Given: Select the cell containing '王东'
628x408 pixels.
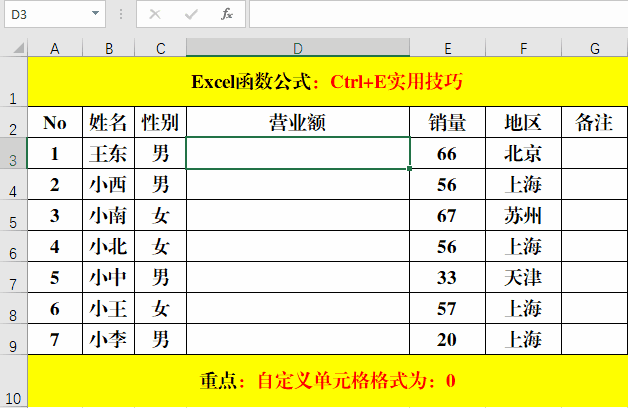Looking at the screenshot, I should point(109,153).
